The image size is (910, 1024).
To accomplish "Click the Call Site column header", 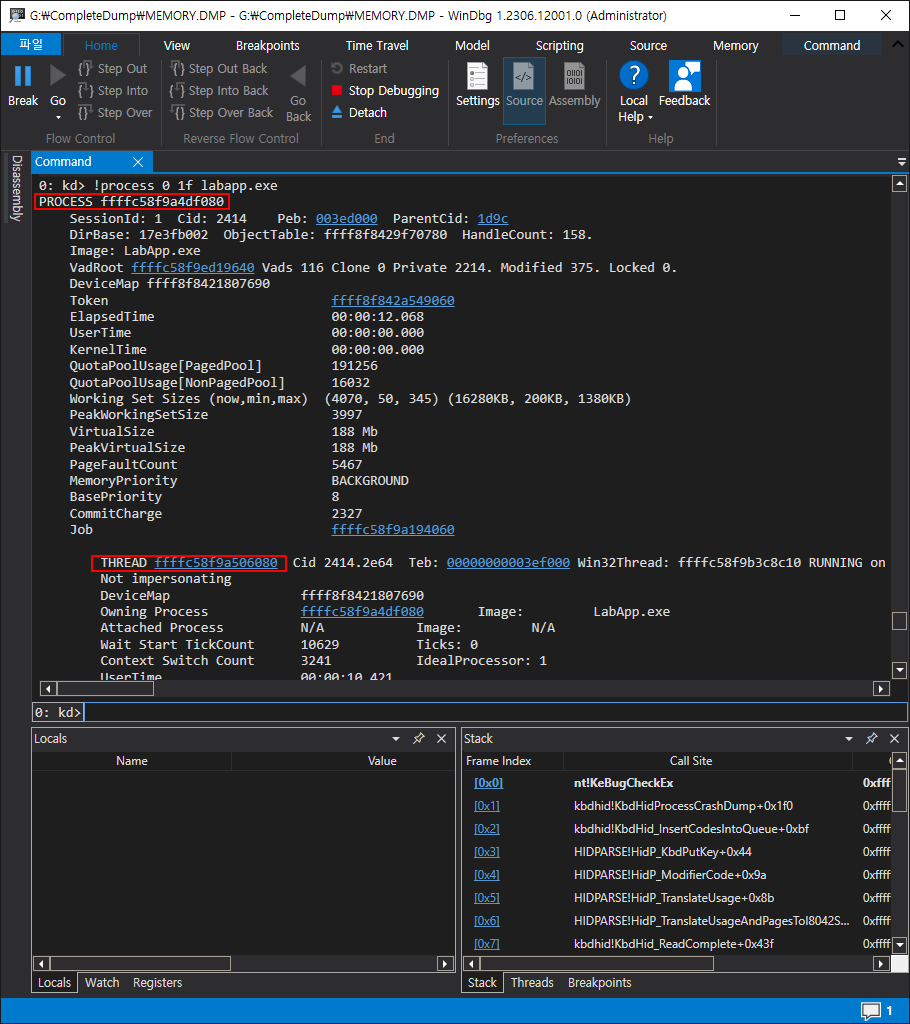I will (691, 761).
